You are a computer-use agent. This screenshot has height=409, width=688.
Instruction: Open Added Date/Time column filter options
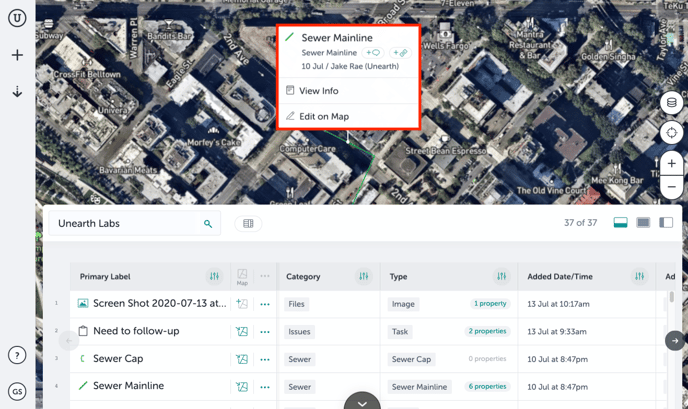pyautogui.click(x=639, y=276)
